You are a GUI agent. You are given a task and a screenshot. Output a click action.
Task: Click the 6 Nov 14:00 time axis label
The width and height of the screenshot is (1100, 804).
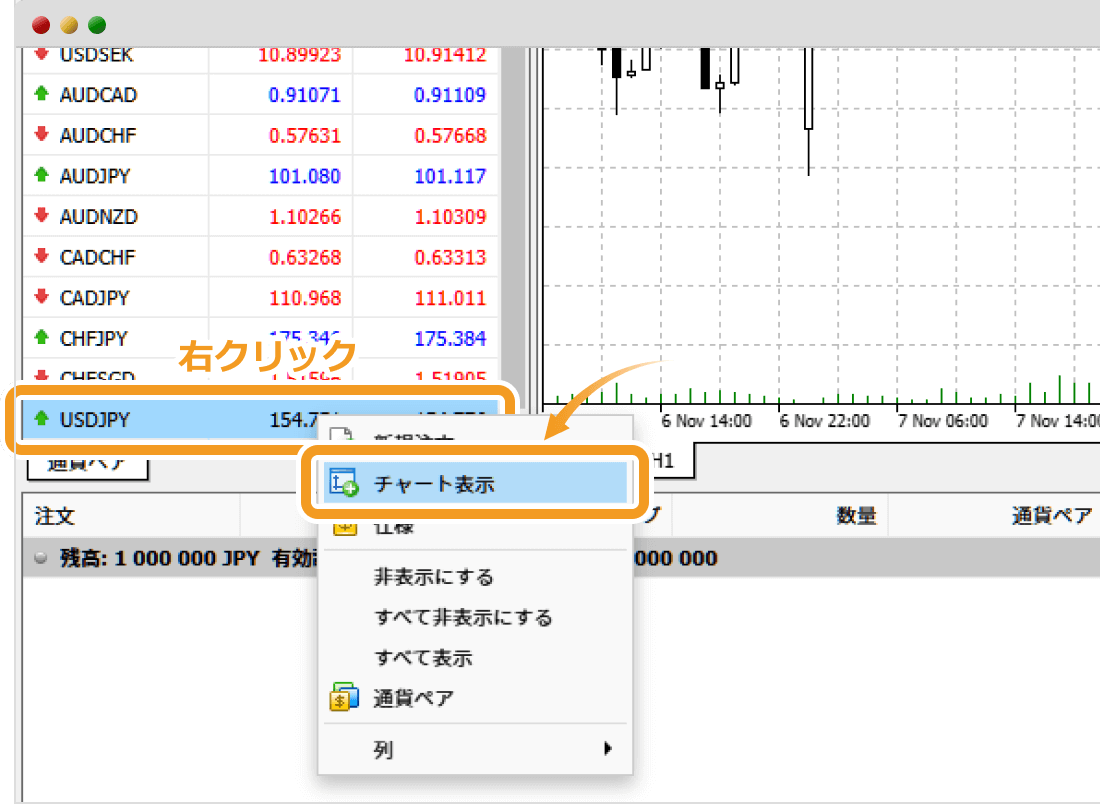[706, 421]
